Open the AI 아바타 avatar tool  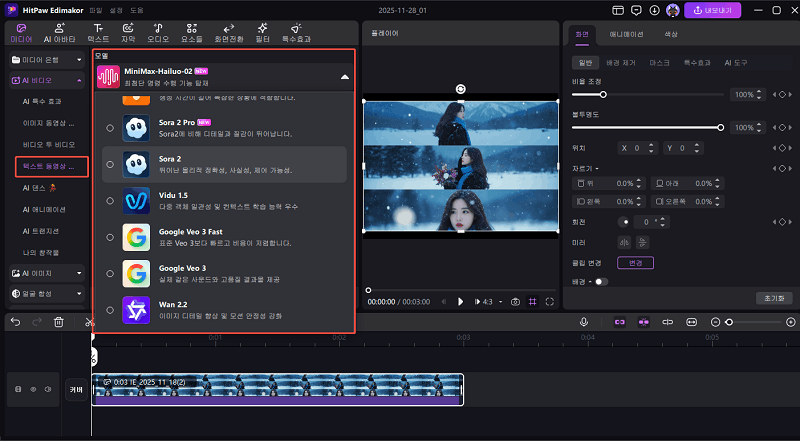point(60,33)
